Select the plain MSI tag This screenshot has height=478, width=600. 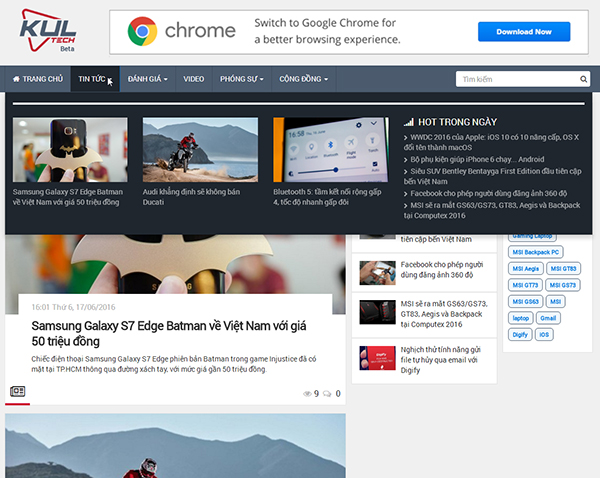(555, 302)
